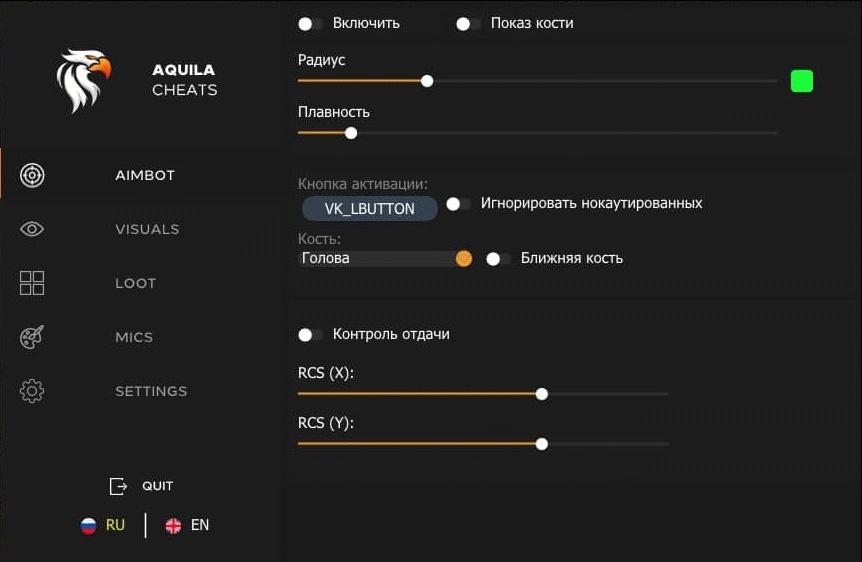Image resolution: width=862 pixels, height=562 pixels.
Task: Toggle the Показ кости switch
Action: click(468, 23)
